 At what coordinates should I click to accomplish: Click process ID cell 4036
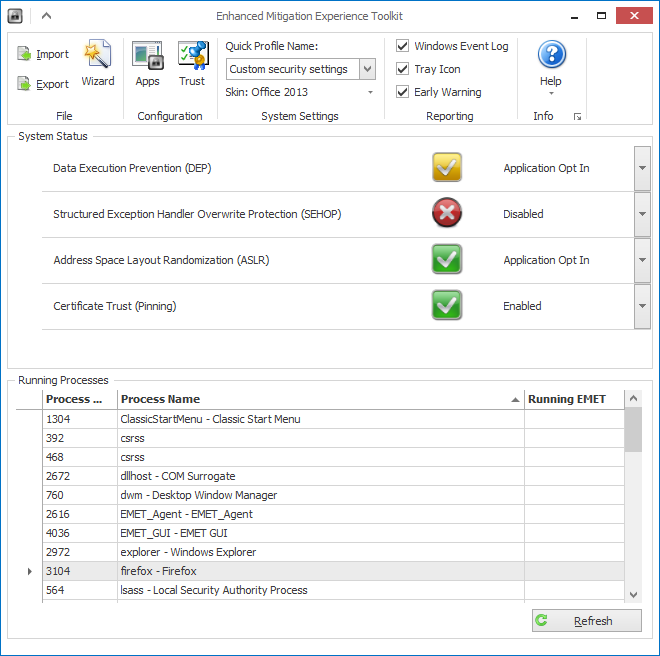coord(80,533)
